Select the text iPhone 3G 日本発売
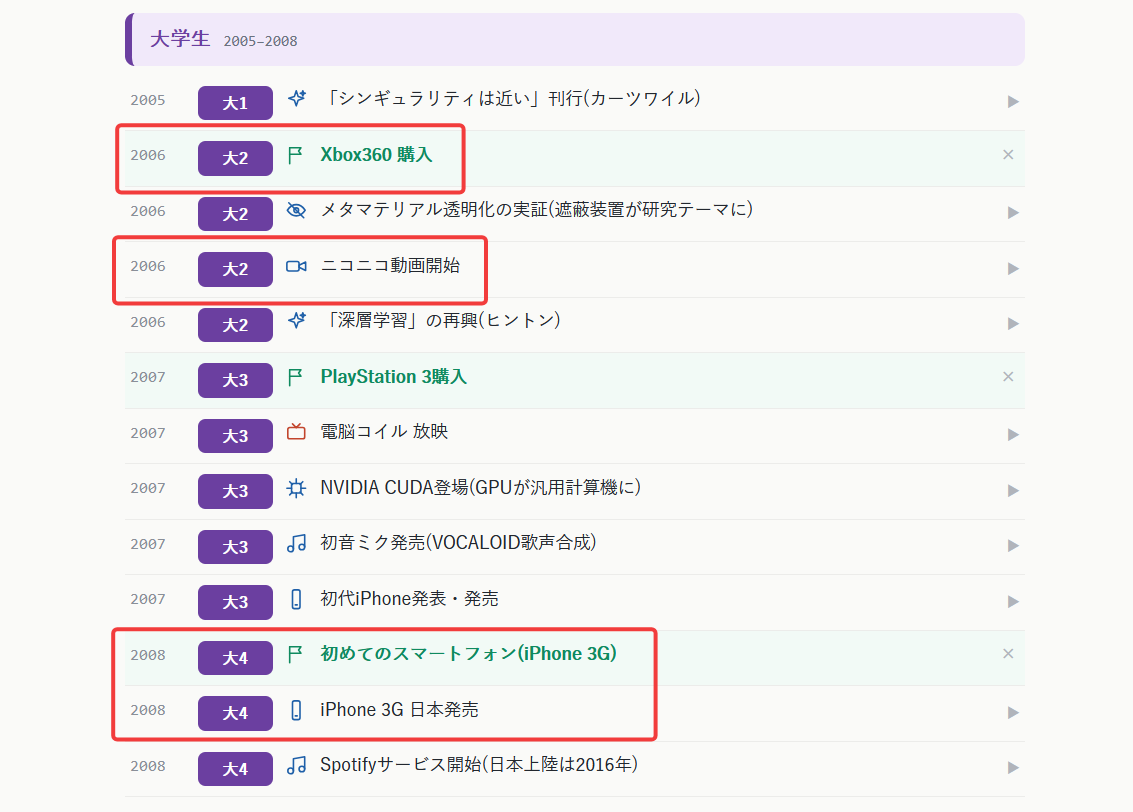The height and width of the screenshot is (812, 1133). tap(400, 710)
